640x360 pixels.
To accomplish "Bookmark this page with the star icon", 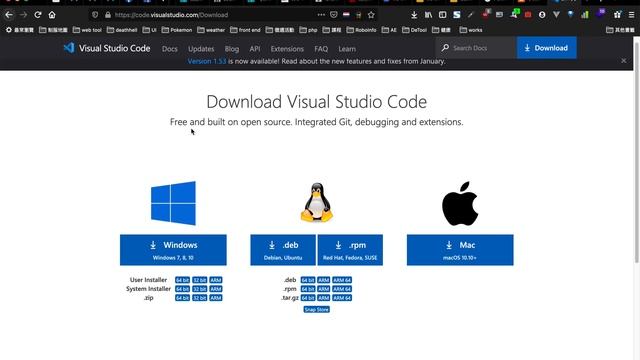I will (x=371, y=15).
